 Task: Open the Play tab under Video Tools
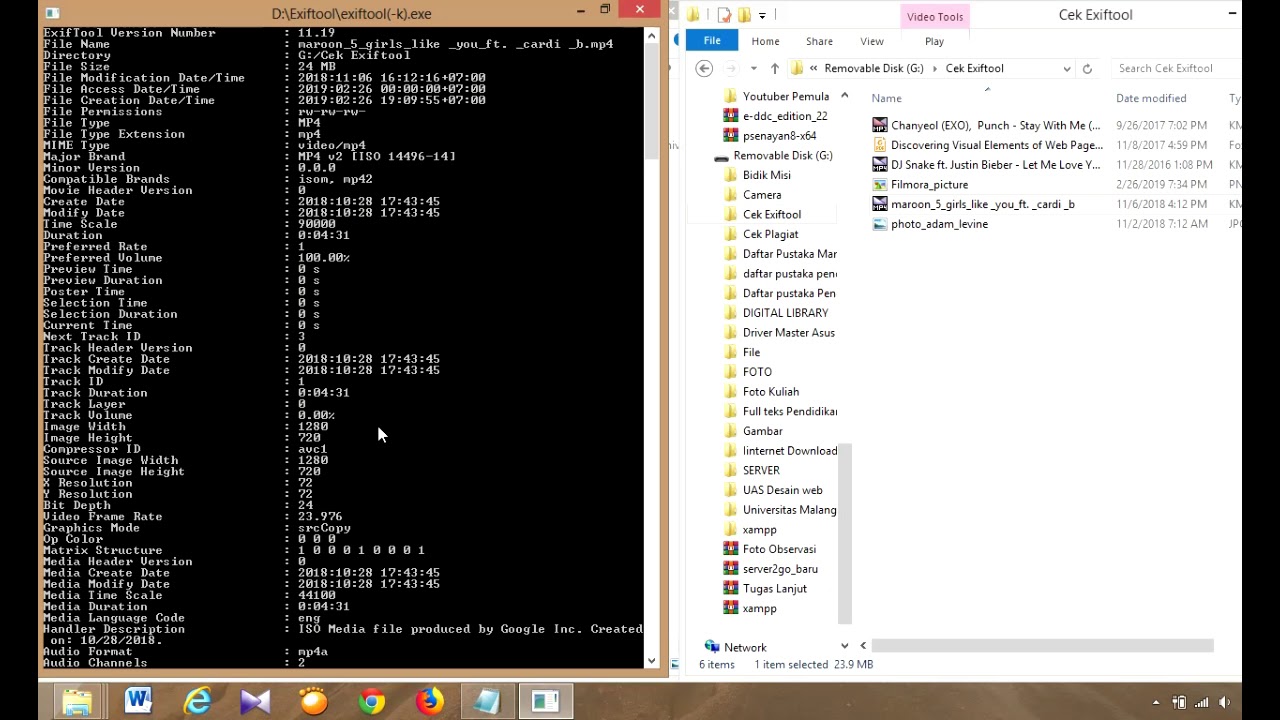coord(934,41)
